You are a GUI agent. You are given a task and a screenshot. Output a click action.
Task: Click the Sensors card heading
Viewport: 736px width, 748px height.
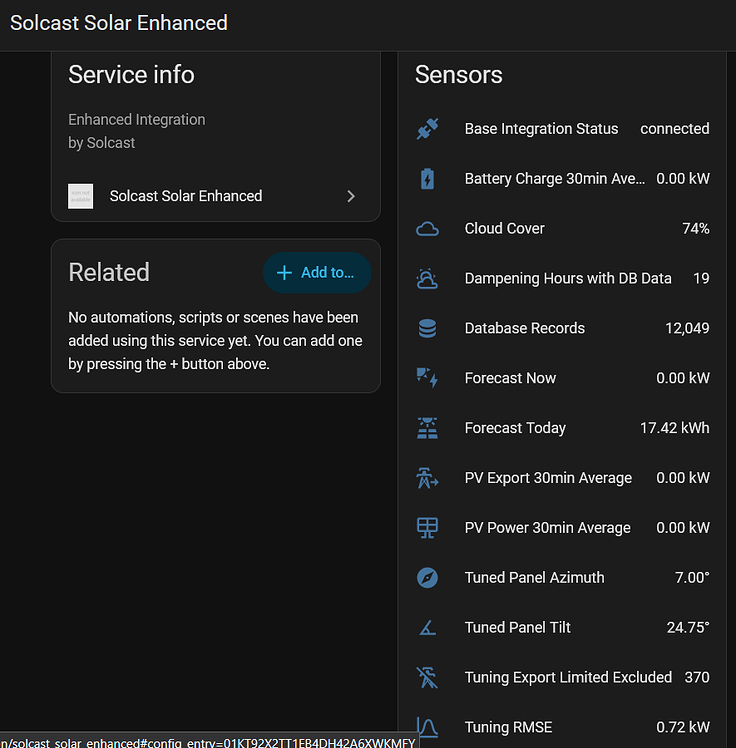tap(459, 75)
